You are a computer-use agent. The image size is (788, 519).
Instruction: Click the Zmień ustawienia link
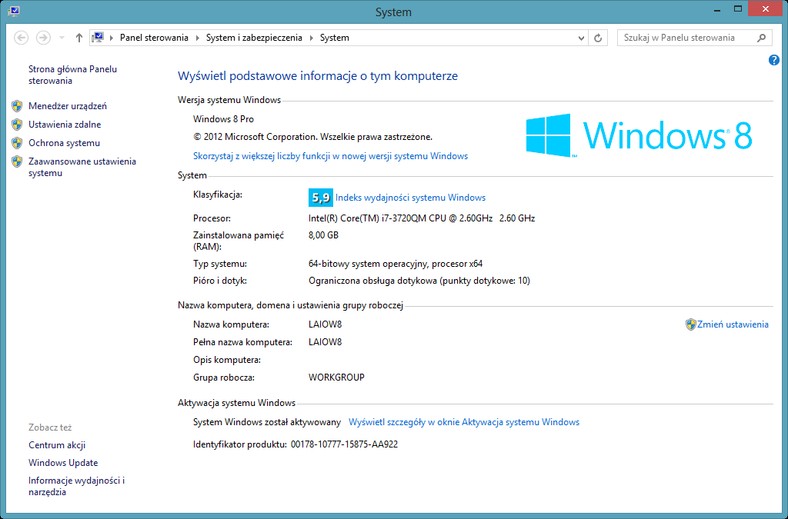click(733, 324)
